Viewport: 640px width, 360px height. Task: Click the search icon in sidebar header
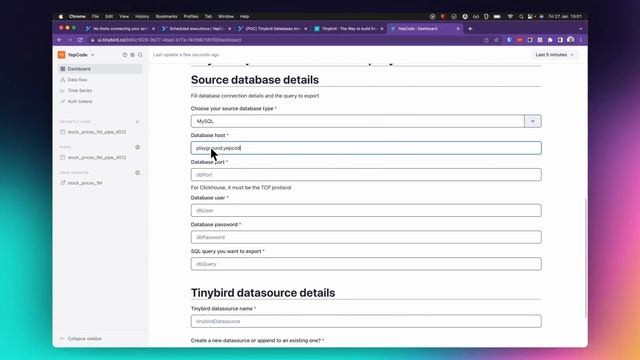click(x=140, y=55)
